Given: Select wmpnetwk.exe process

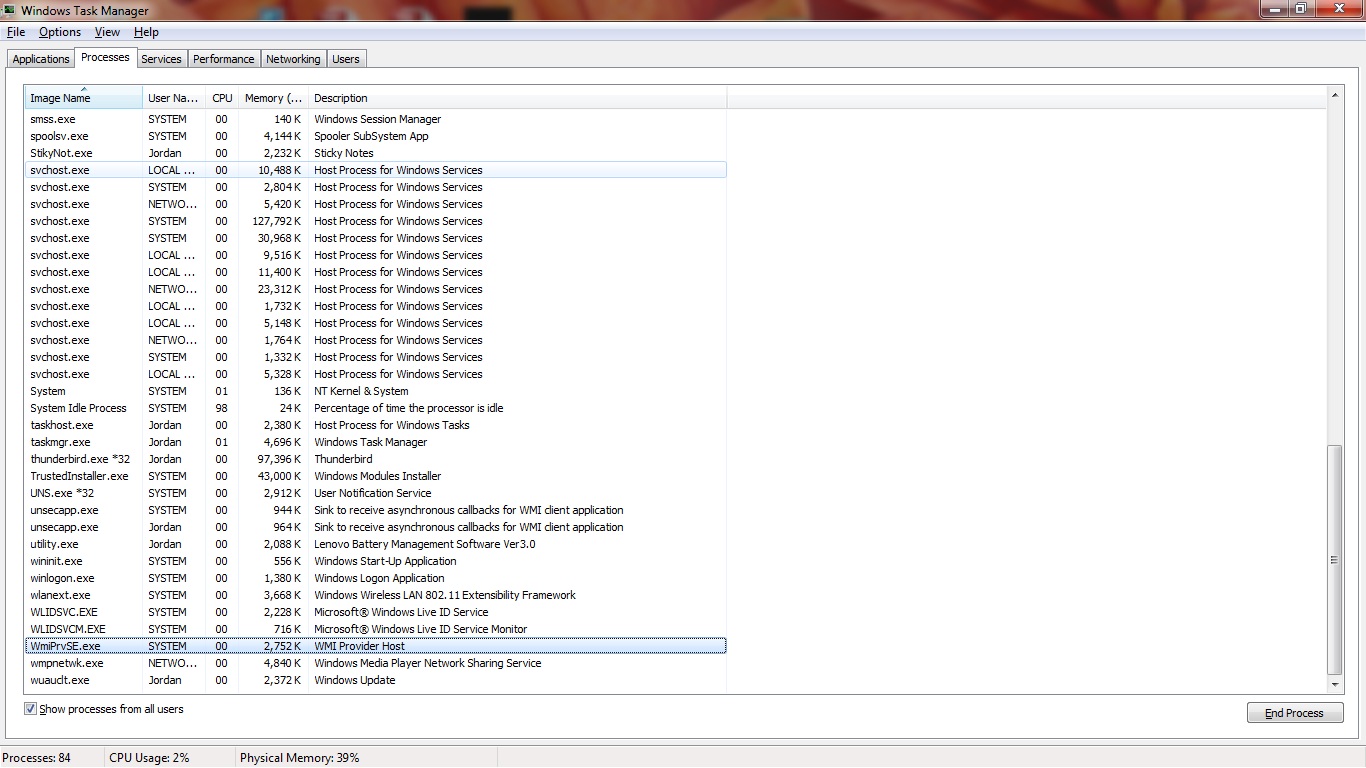Looking at the screenshot, I should coord(376,663).
